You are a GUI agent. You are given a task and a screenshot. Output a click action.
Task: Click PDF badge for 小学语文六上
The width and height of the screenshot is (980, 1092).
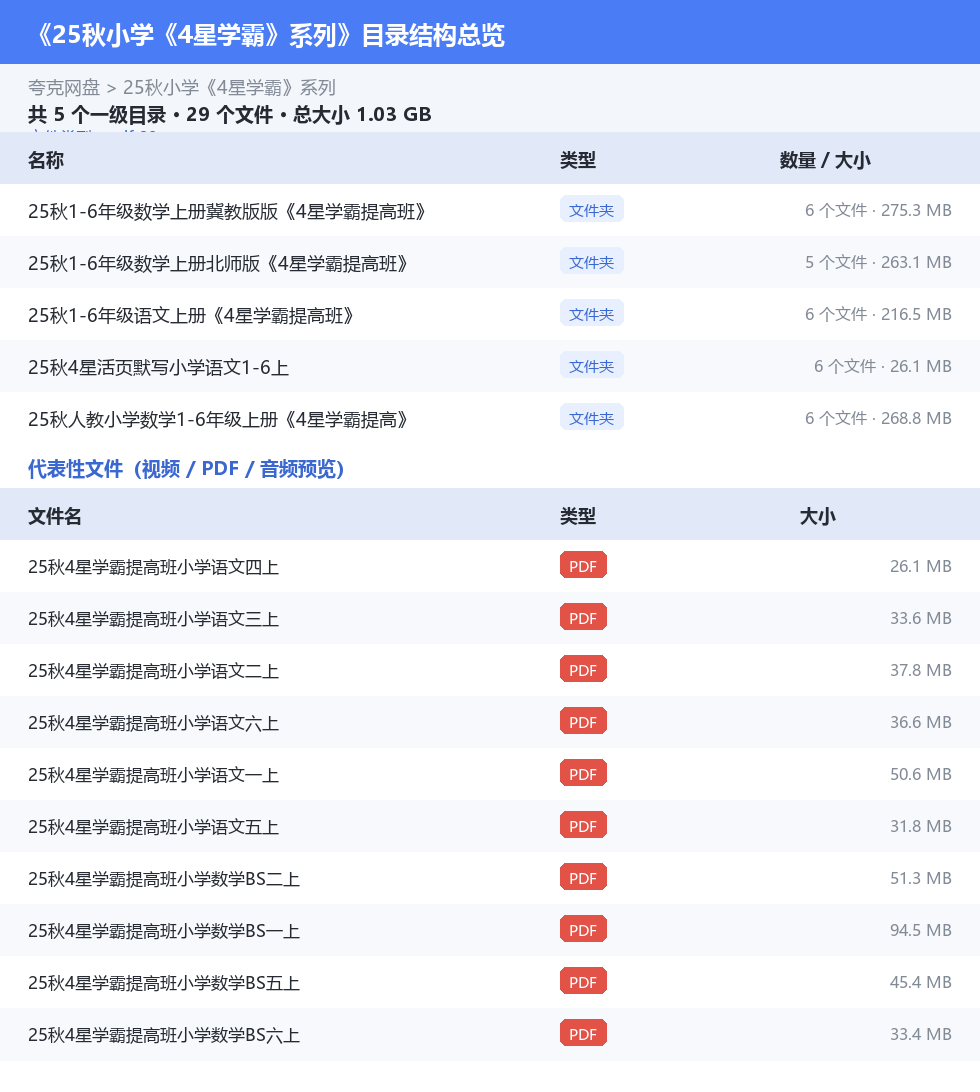coord(583,722)
